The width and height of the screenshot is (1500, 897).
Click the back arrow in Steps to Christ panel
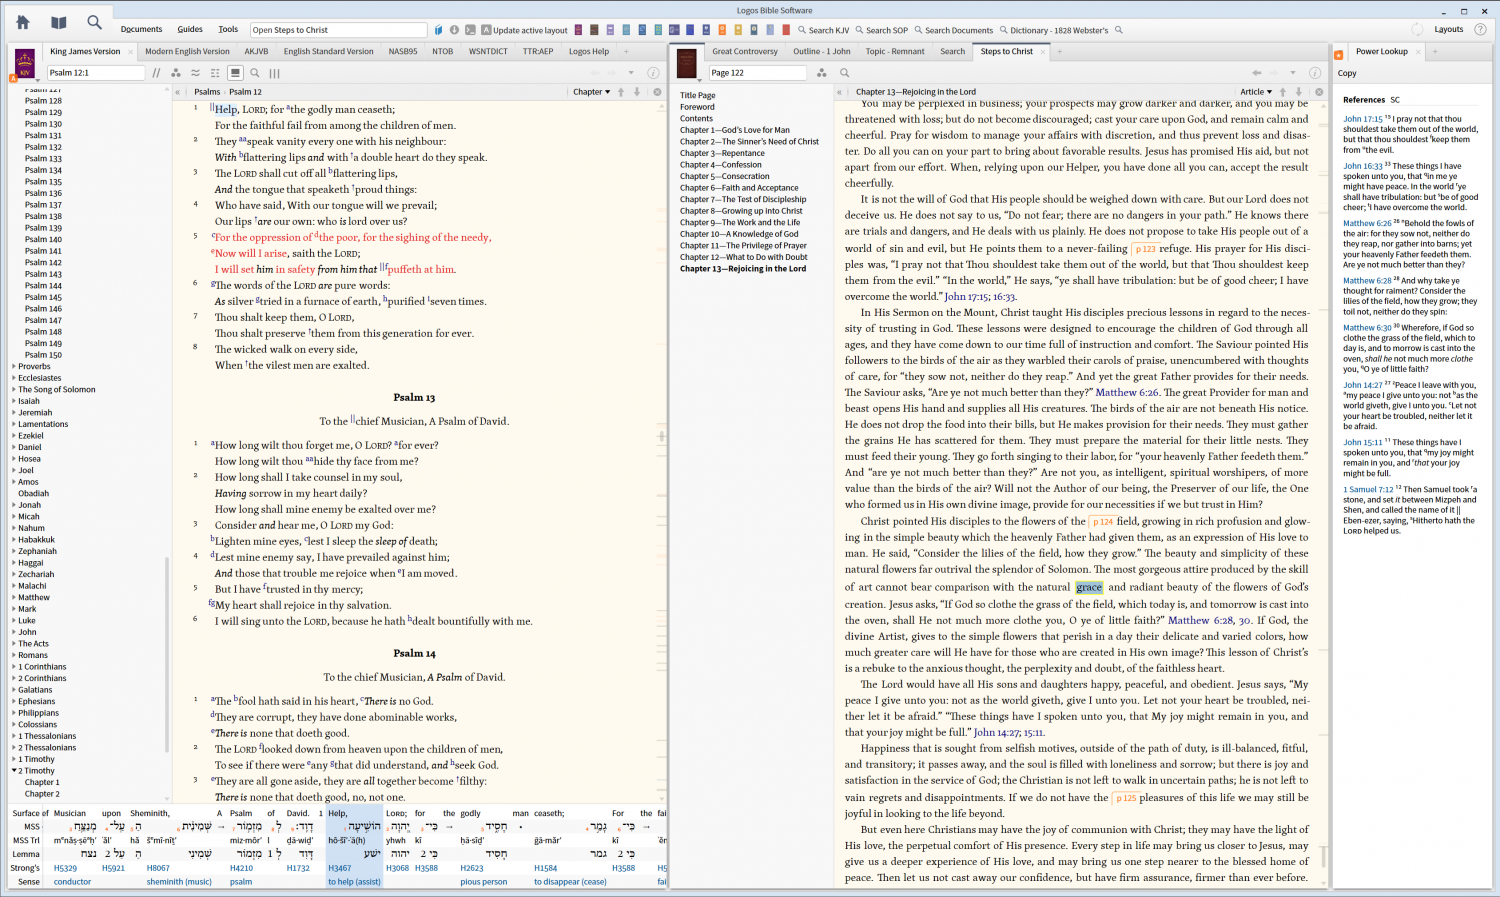[x=1257, y=73]
